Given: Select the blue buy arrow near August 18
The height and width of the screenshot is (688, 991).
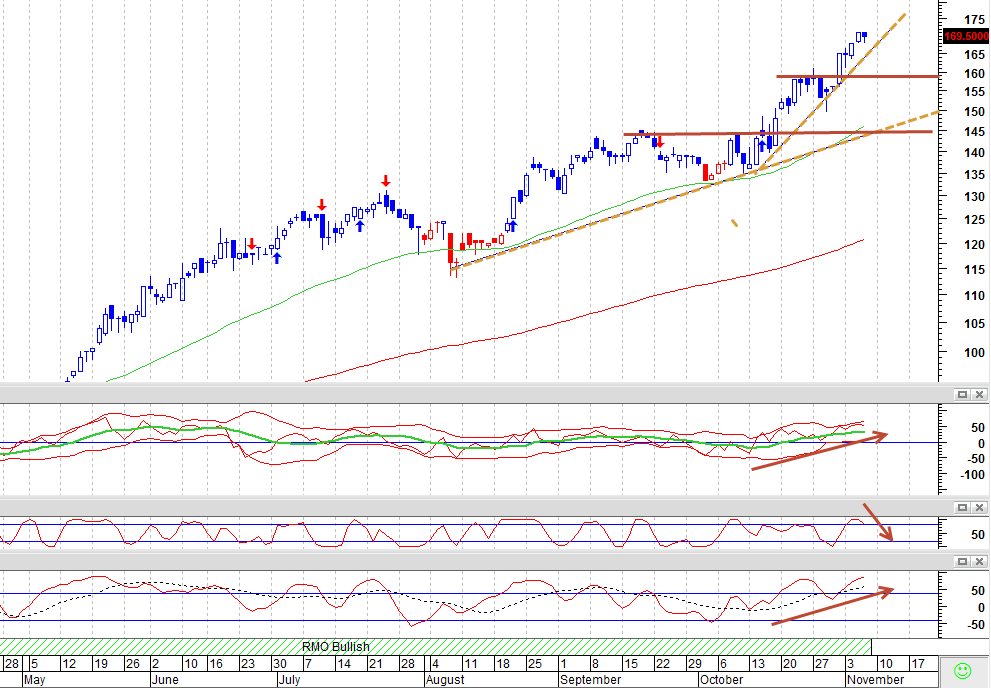Looking at the screenshot, I should pyautogui.click(x=513, y=226).
